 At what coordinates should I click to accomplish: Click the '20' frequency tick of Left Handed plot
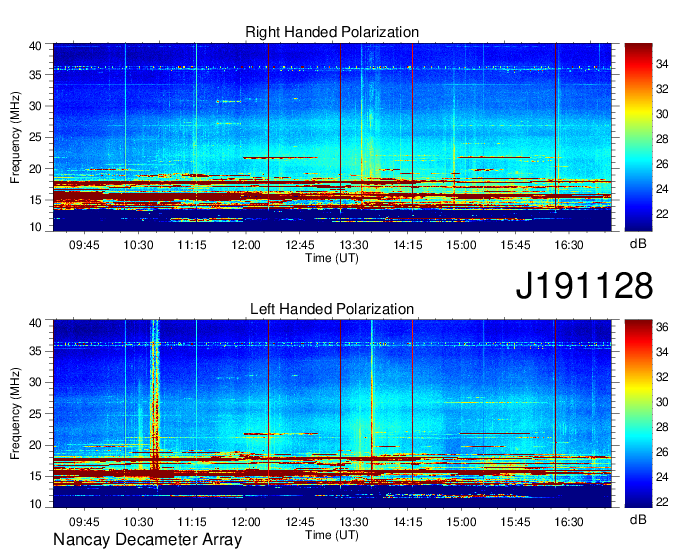coord(36,445)
